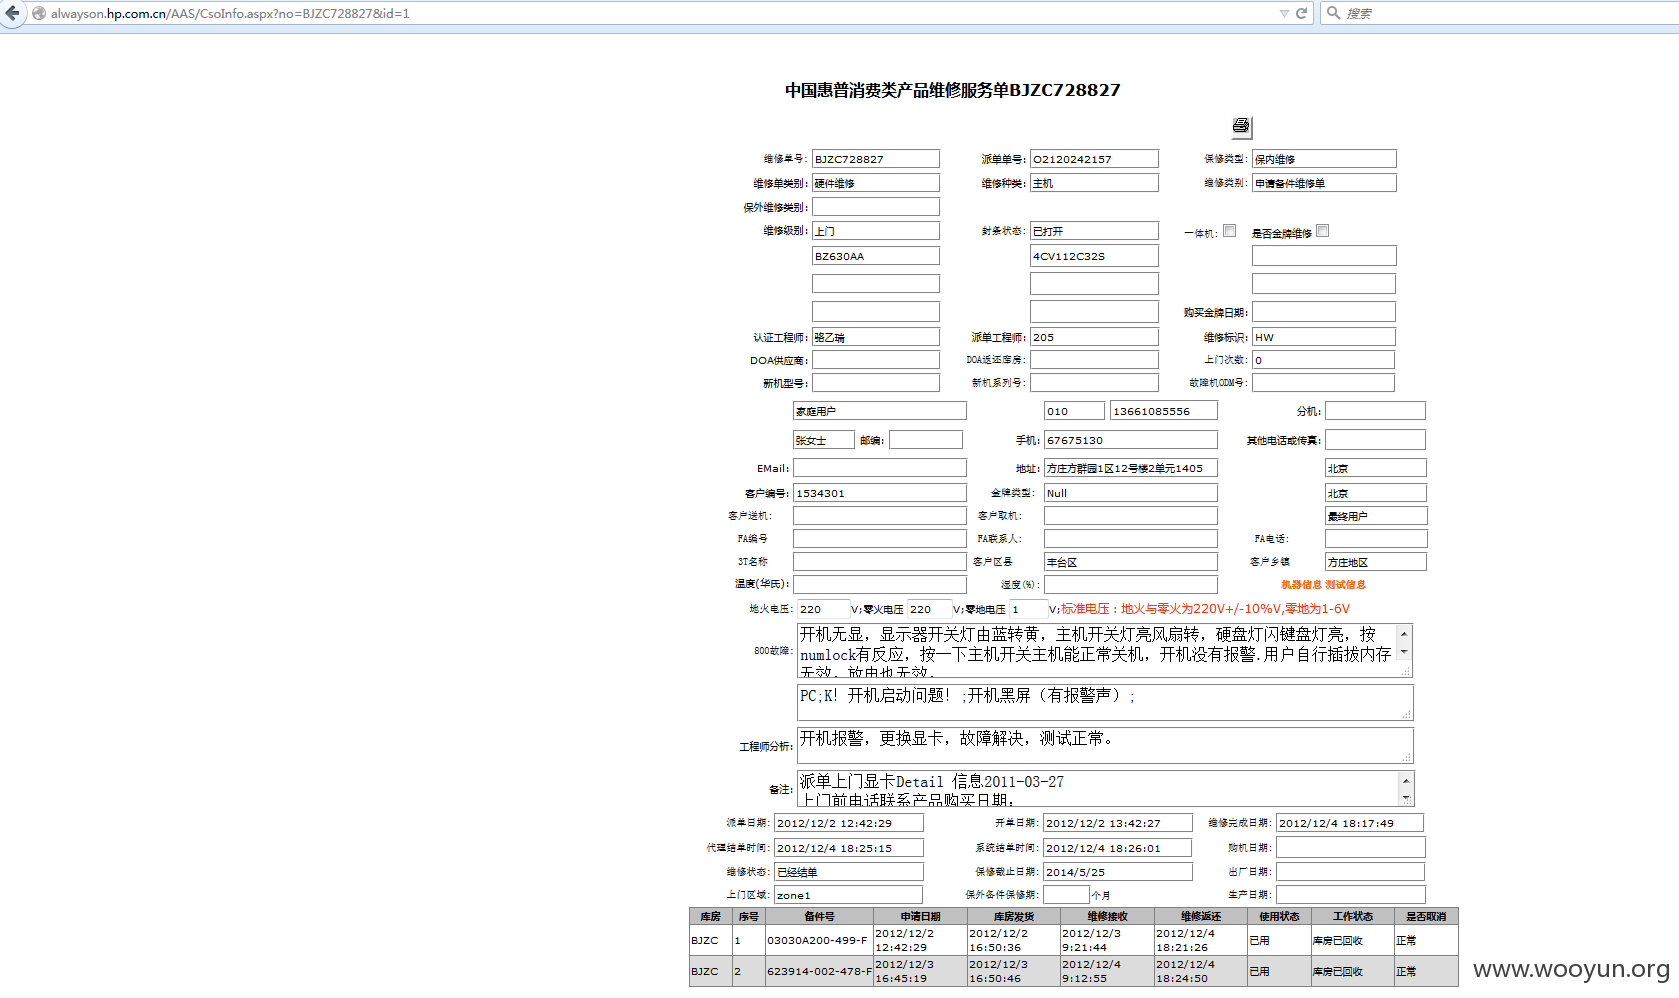Toggle the 一体机 checkbox
Viewport: 1679px width, 998px height.
(x=1230, y=231)
